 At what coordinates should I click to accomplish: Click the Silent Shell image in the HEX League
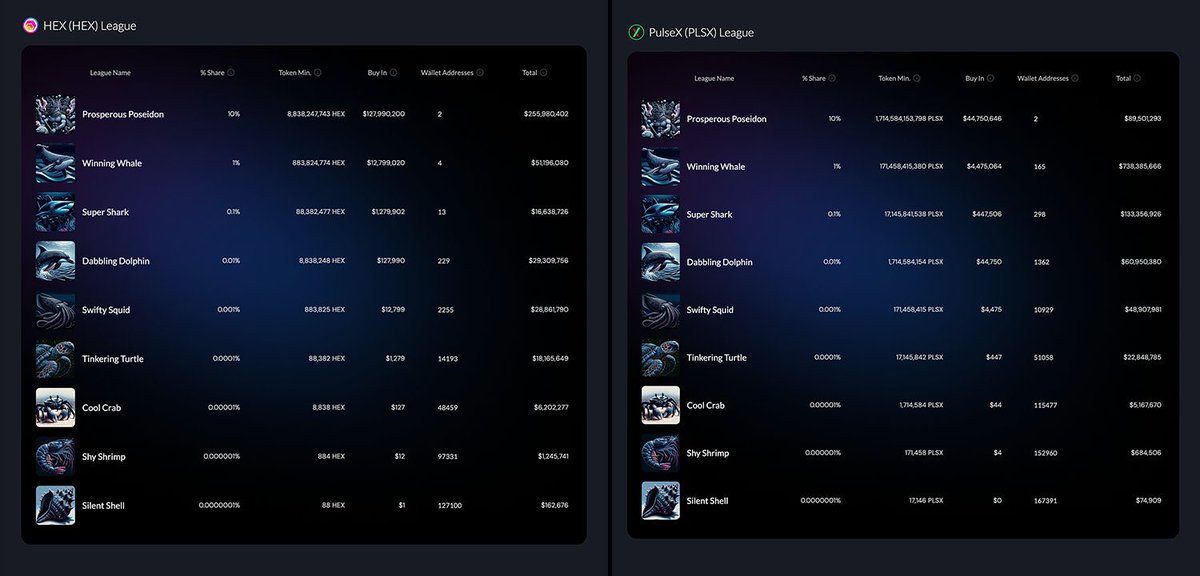click(55, 506)
